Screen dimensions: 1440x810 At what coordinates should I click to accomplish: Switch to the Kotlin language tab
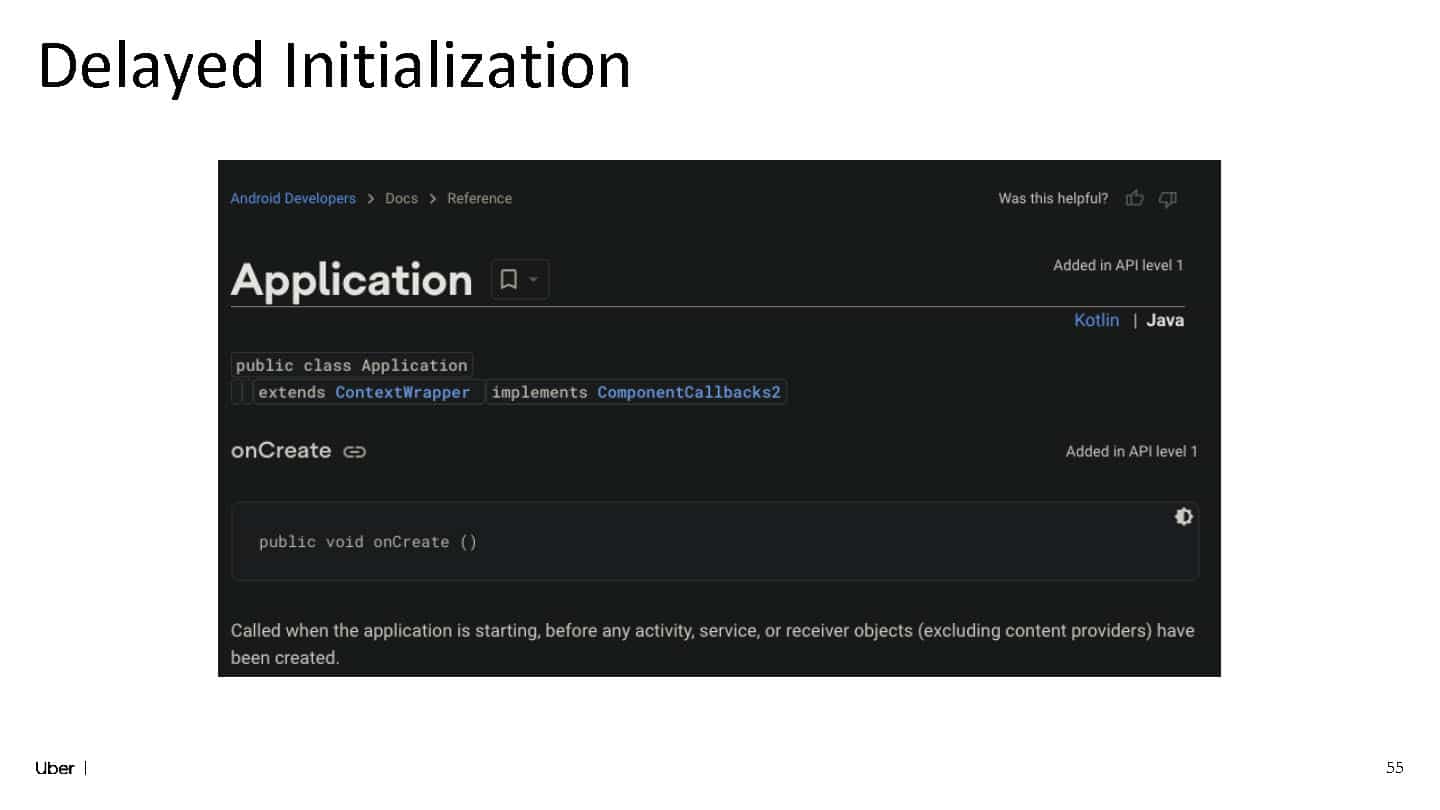pos(1096,320)
